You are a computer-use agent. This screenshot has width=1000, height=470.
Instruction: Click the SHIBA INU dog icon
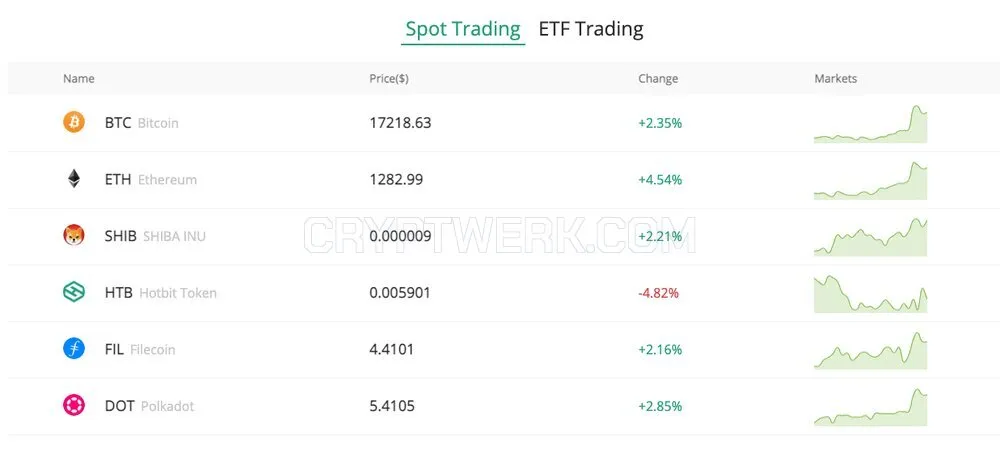tap(73, 235)
